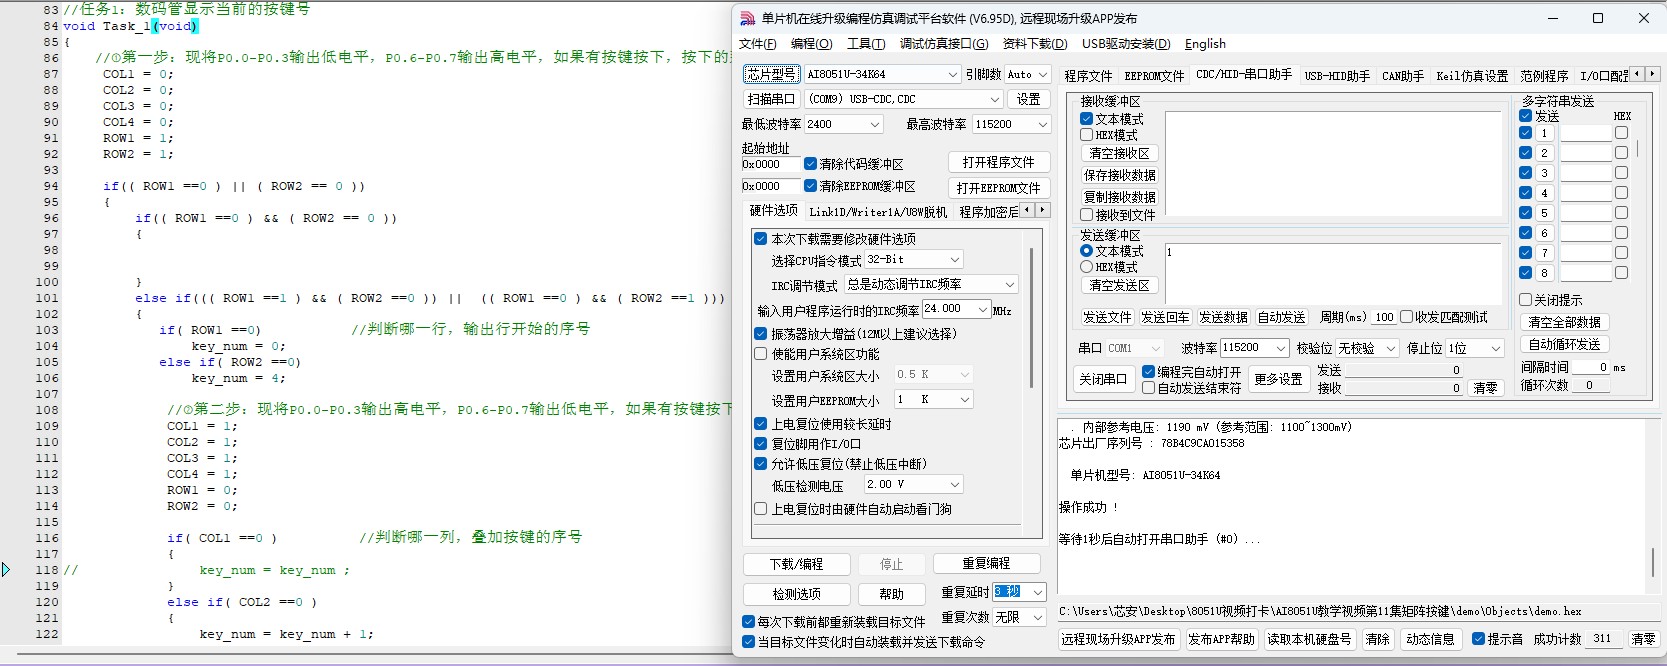1667x666 pixels.
Task: Expand the COM9 USB-CDC port dropdown
Action: [994, 99]
